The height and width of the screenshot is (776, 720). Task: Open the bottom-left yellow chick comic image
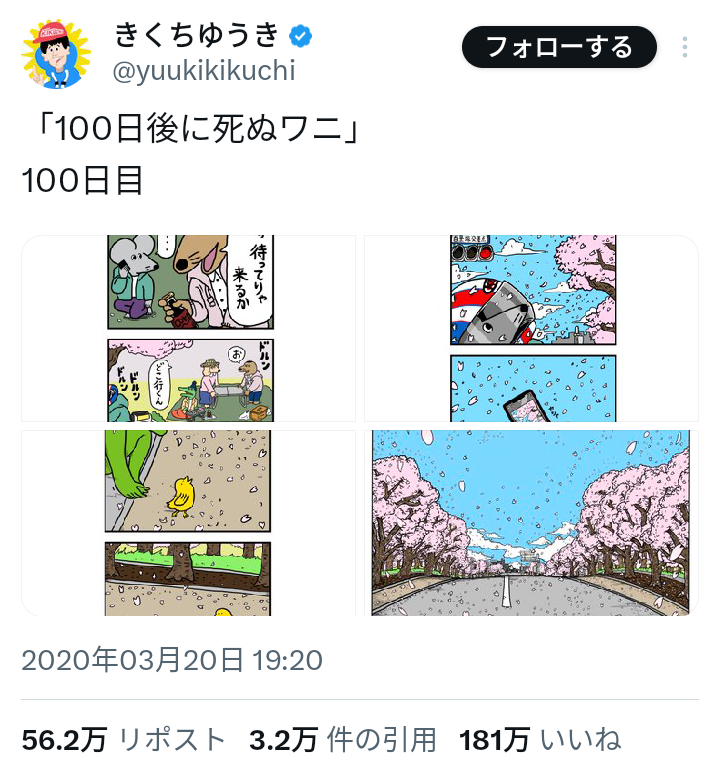pyautogui.click(x=189, y=523)
